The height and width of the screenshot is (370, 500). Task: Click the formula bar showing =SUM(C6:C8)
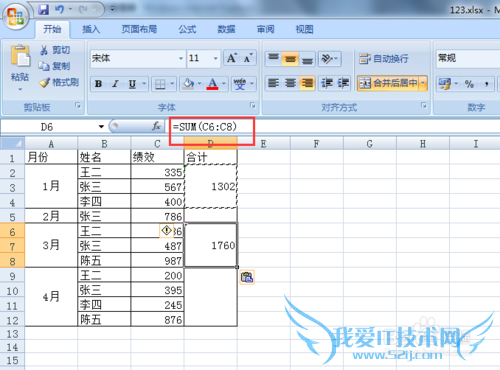[x=333, y=127]
